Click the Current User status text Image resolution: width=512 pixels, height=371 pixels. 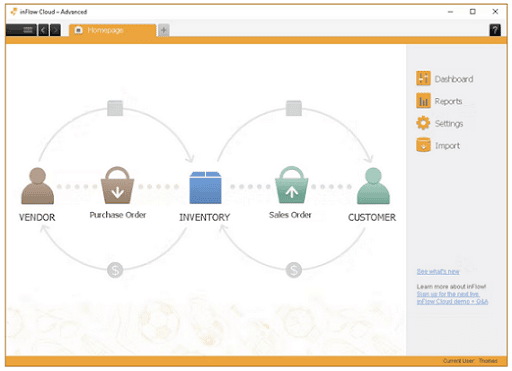pos(470,361)
